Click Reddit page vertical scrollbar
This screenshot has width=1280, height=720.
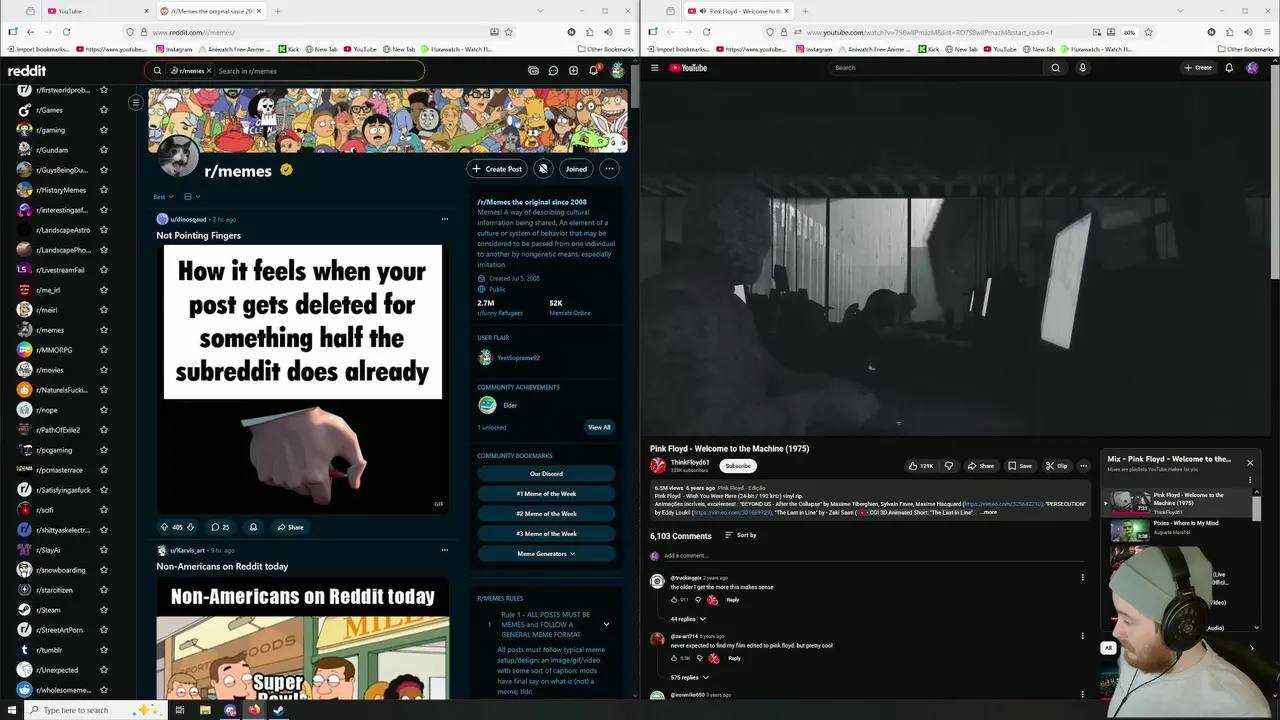634,85
